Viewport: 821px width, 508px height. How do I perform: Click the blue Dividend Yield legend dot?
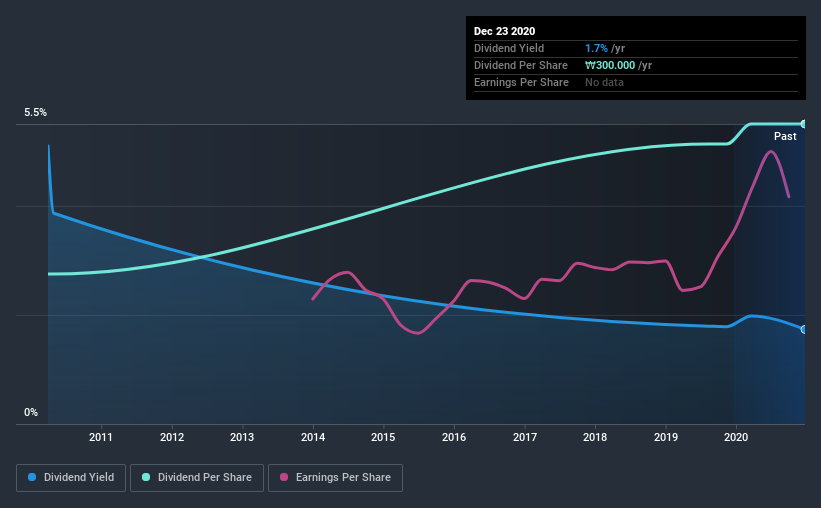tap(32, 477)
